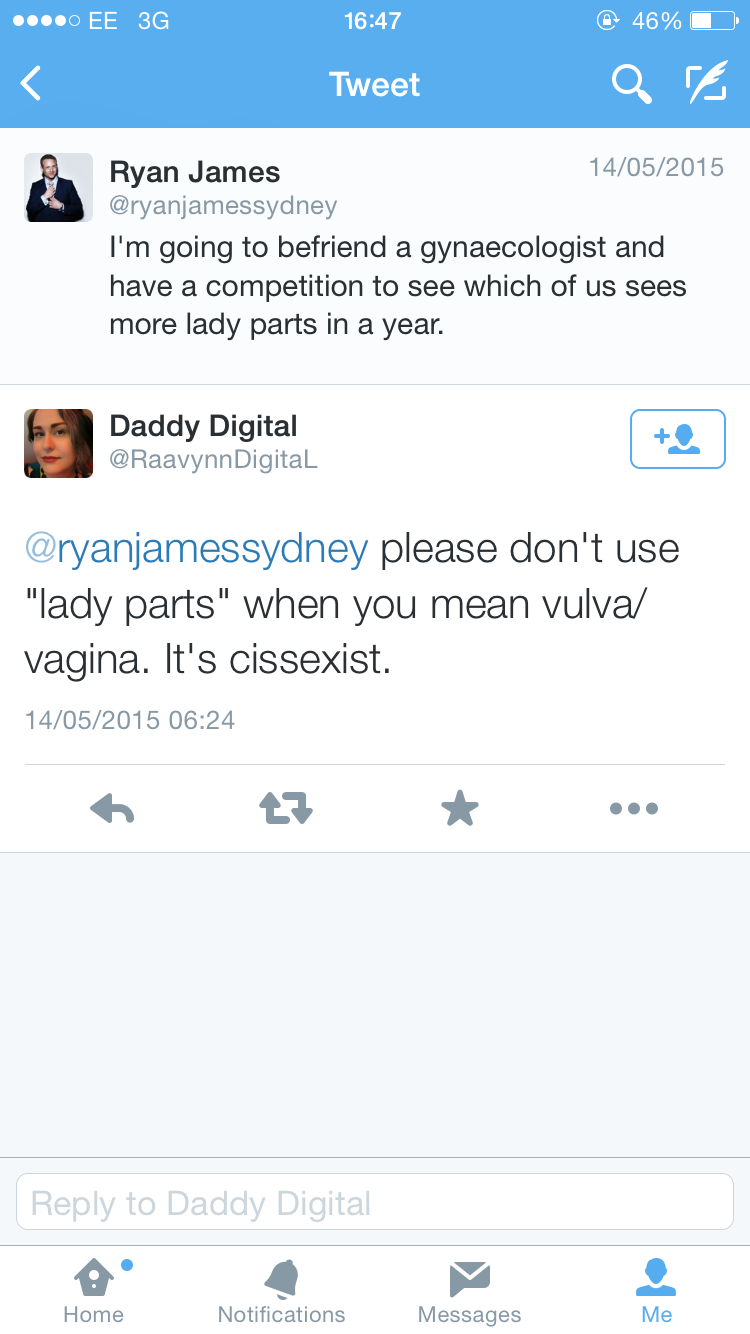Reply to the tweet using the arrow icon
This screenshot has height=1334, width=750.
pyautogui.click(x=112, y=808)
